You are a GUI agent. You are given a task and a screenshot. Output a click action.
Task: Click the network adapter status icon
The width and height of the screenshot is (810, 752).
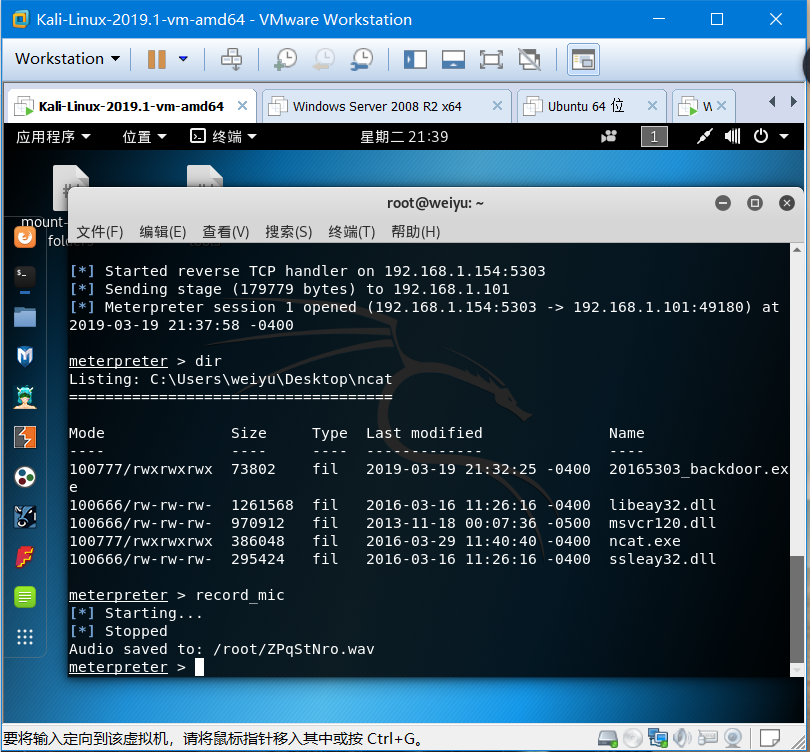(658, 739)
